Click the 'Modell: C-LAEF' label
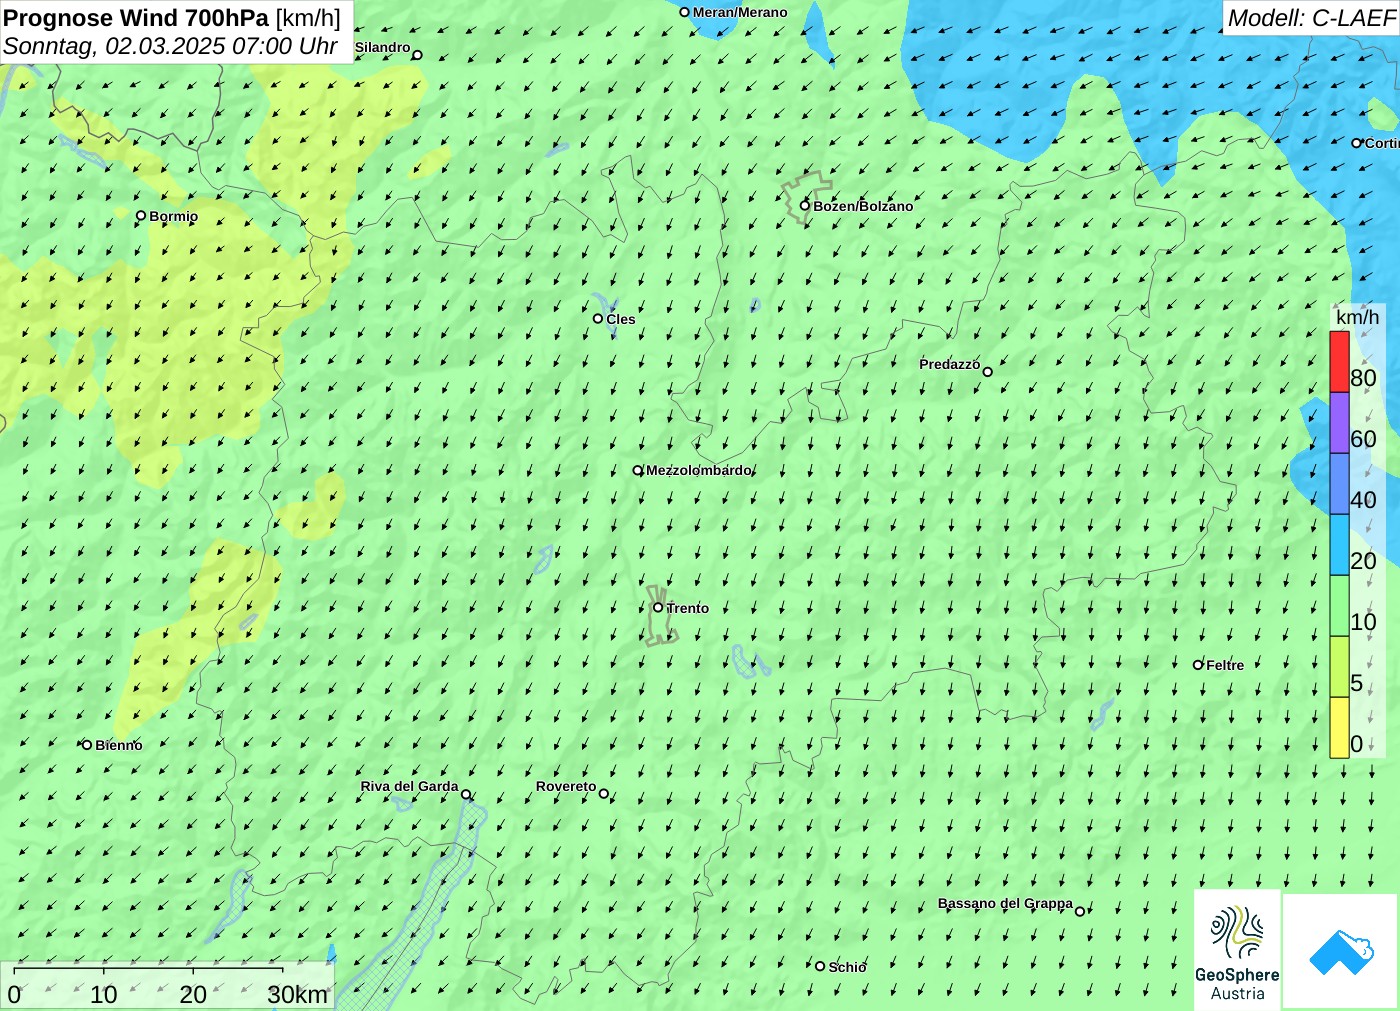Image resolution: width=1400 pixels, height=1011 pixels. click(x=1310, y=18)
